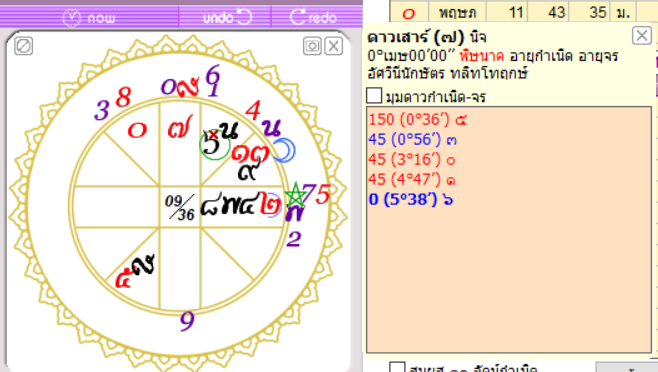Click the redo button
658x372 pixels.
313,18
